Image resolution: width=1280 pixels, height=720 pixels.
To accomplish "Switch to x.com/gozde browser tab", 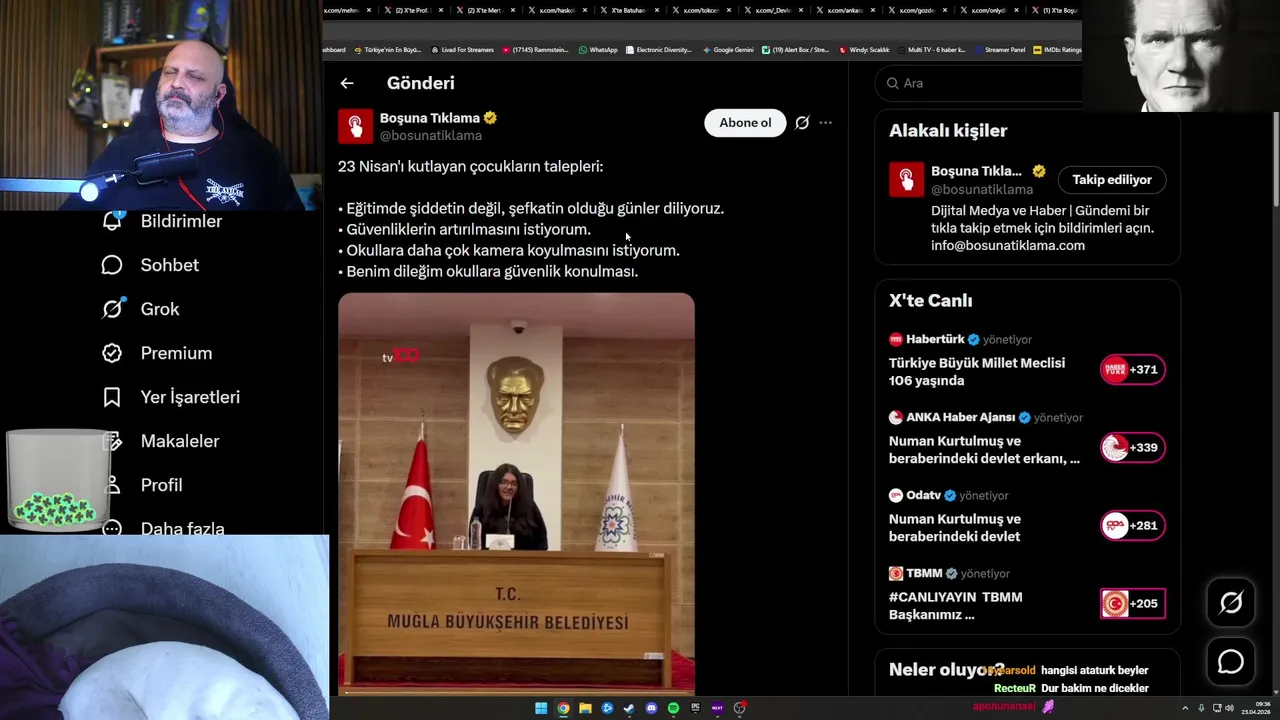I will click(916, 10).
